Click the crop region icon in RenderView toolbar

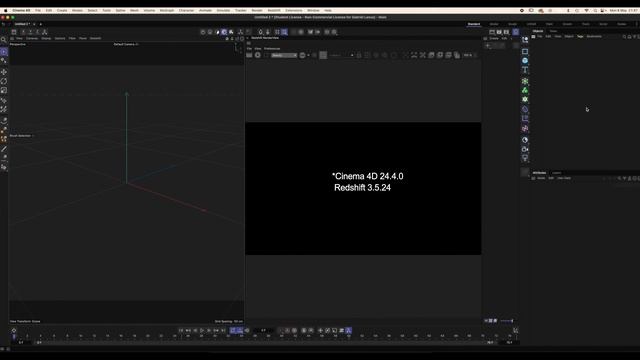coord(414,55)
